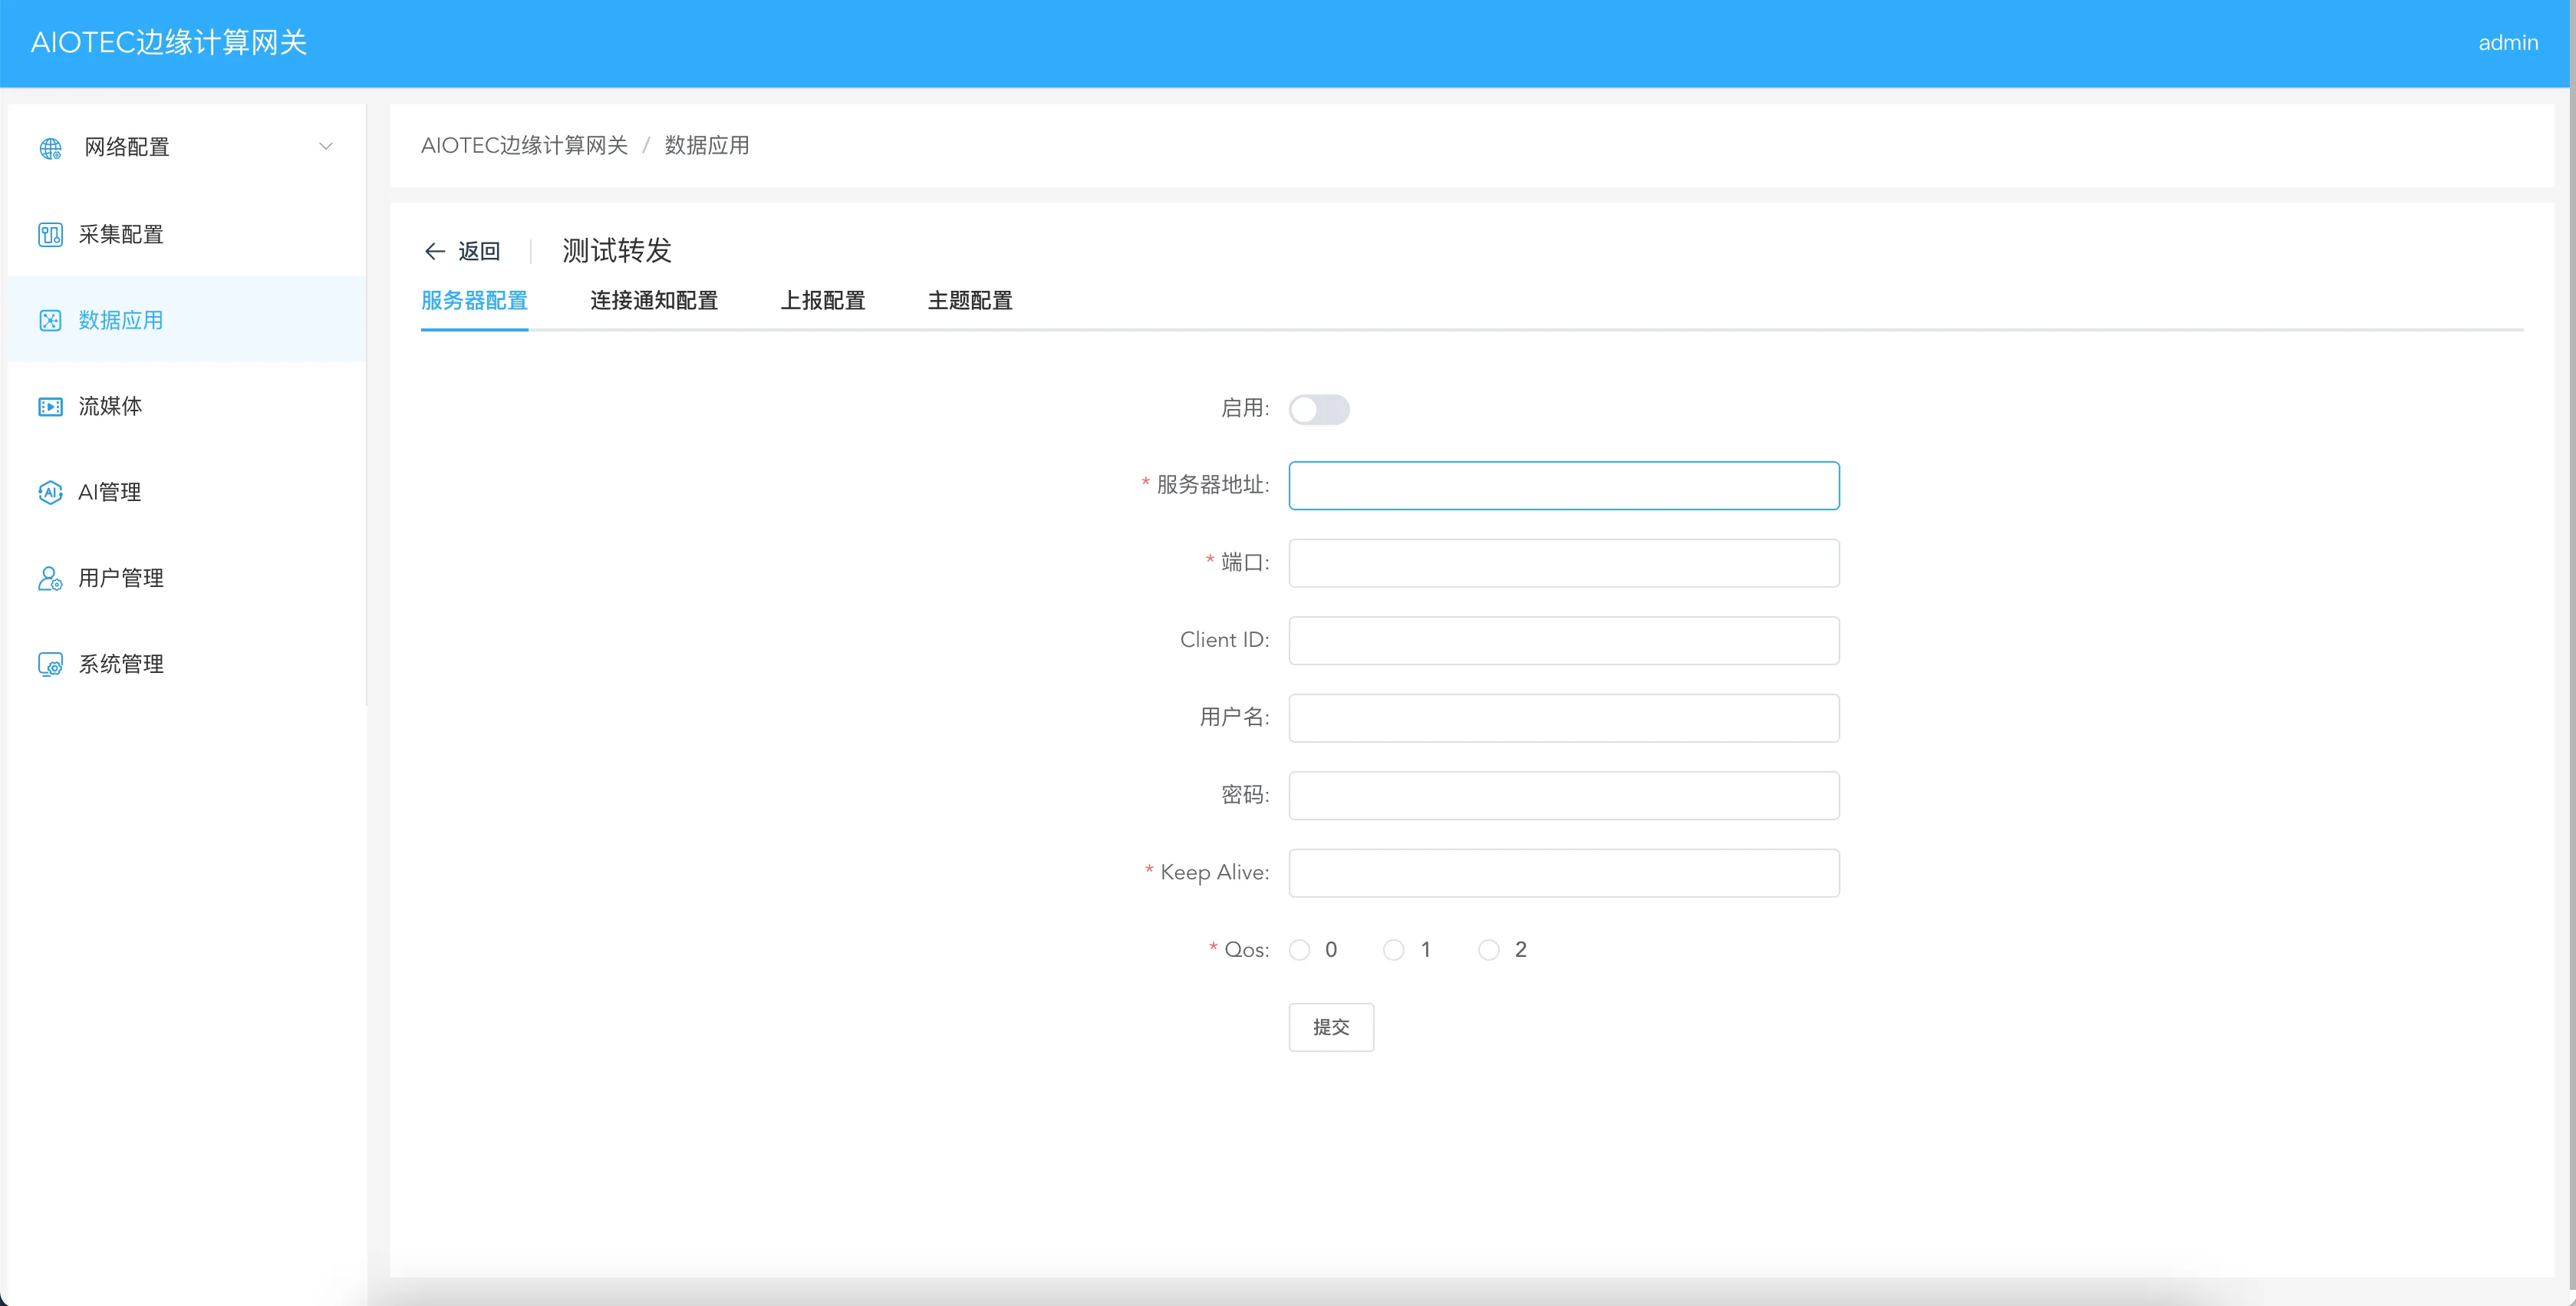Click the 数据应用 sidebar icon
Screen dimensions: 2576x1306
coord(50,320)
